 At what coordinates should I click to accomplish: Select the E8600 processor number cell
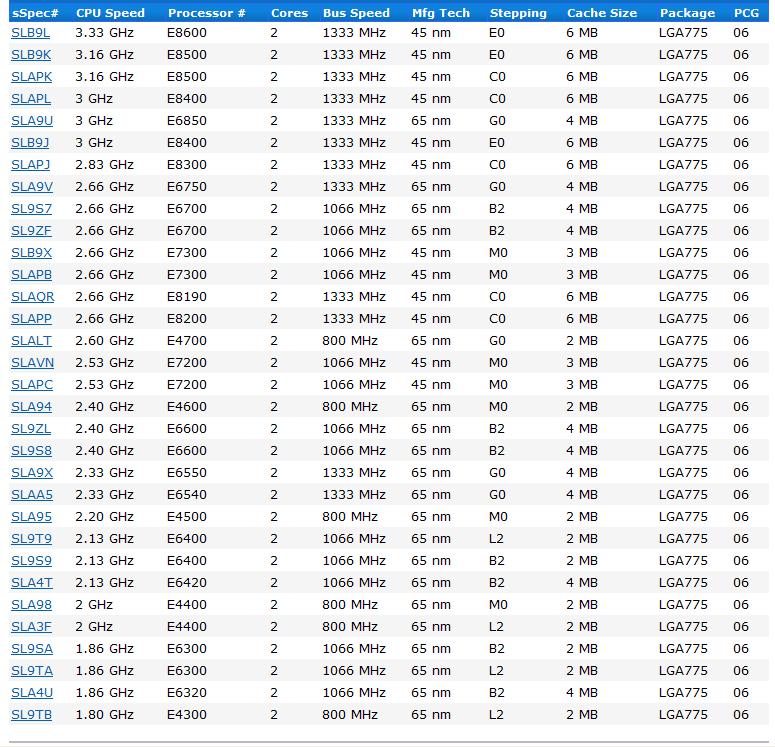[x=187, y=33]
